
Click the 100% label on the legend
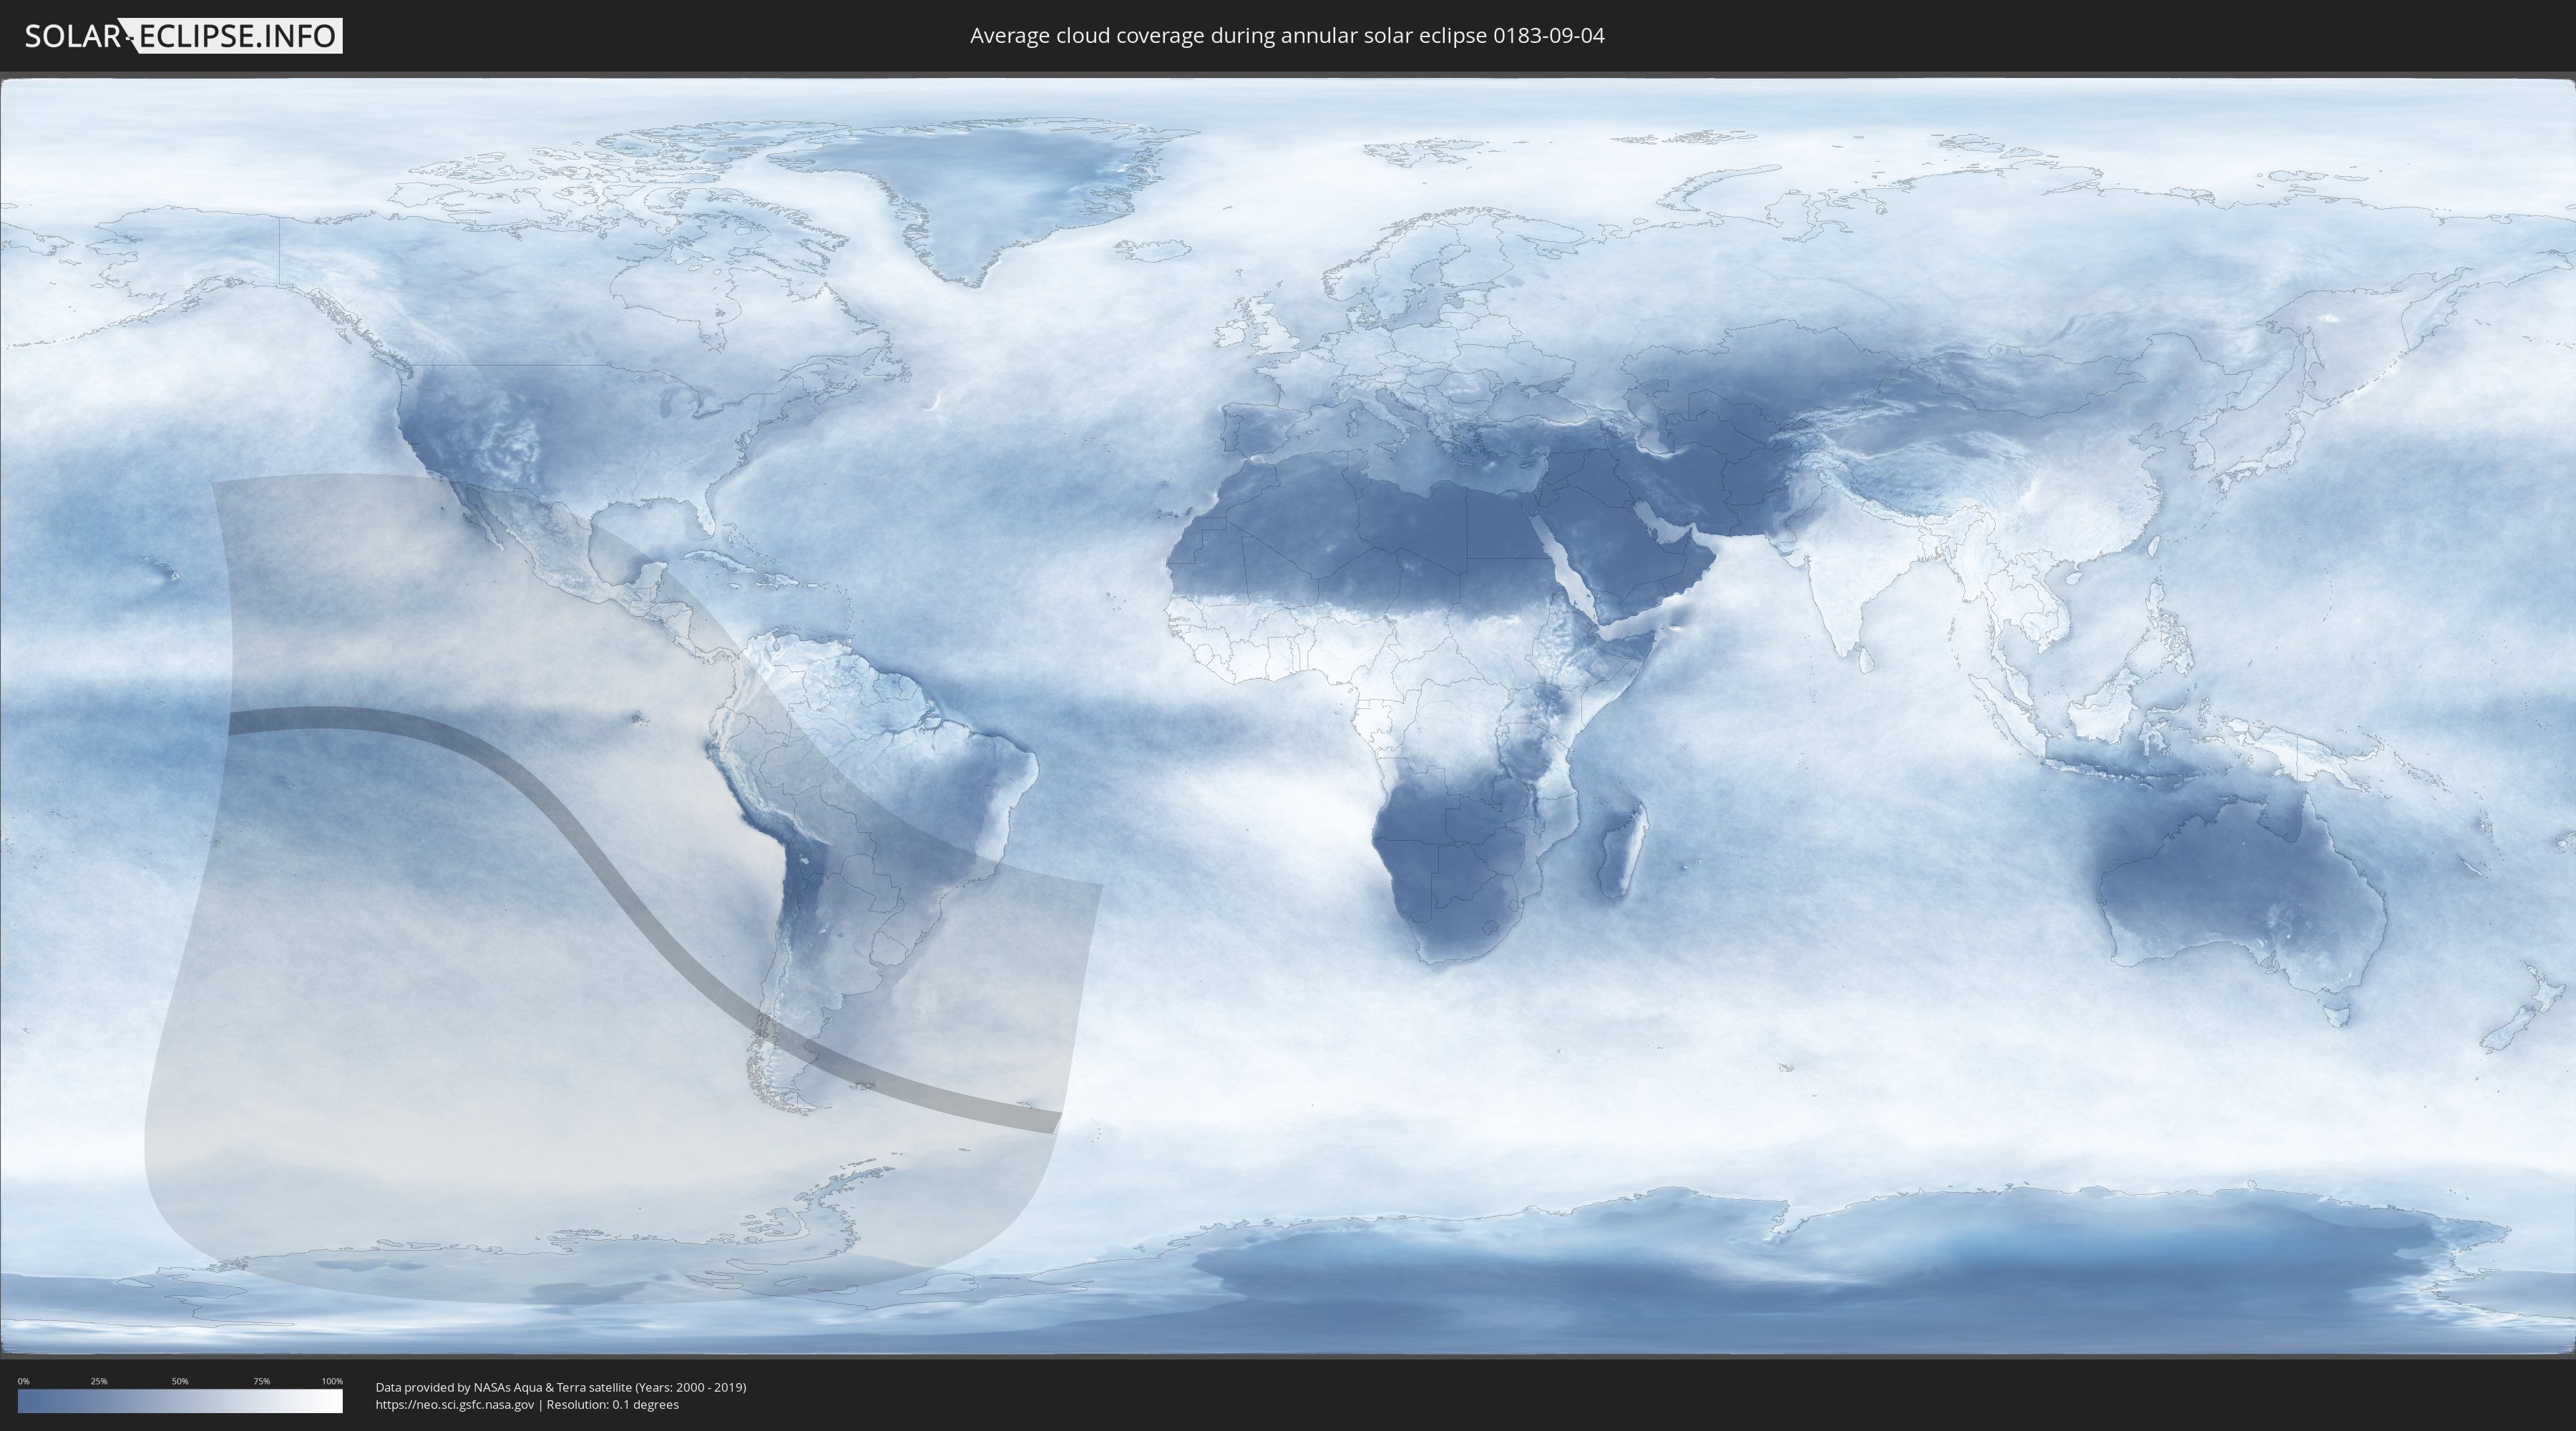tap(332, 1381)
